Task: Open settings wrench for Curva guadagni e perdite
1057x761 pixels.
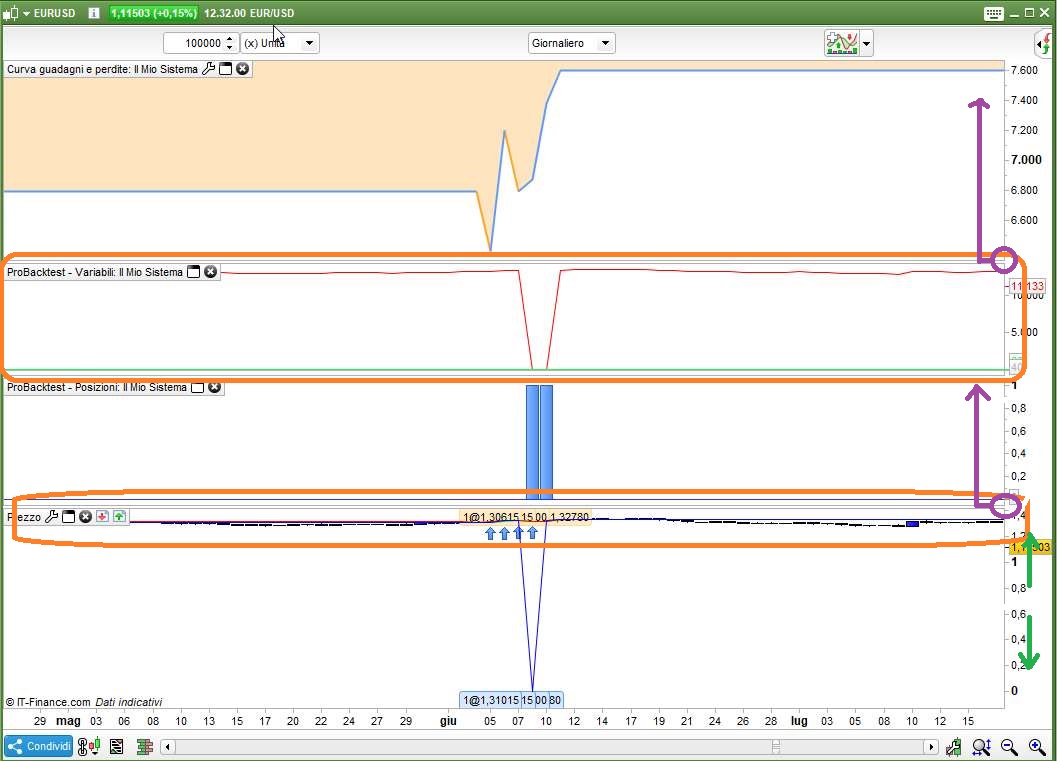Action: pyautogui.click(x=208, y=69)
